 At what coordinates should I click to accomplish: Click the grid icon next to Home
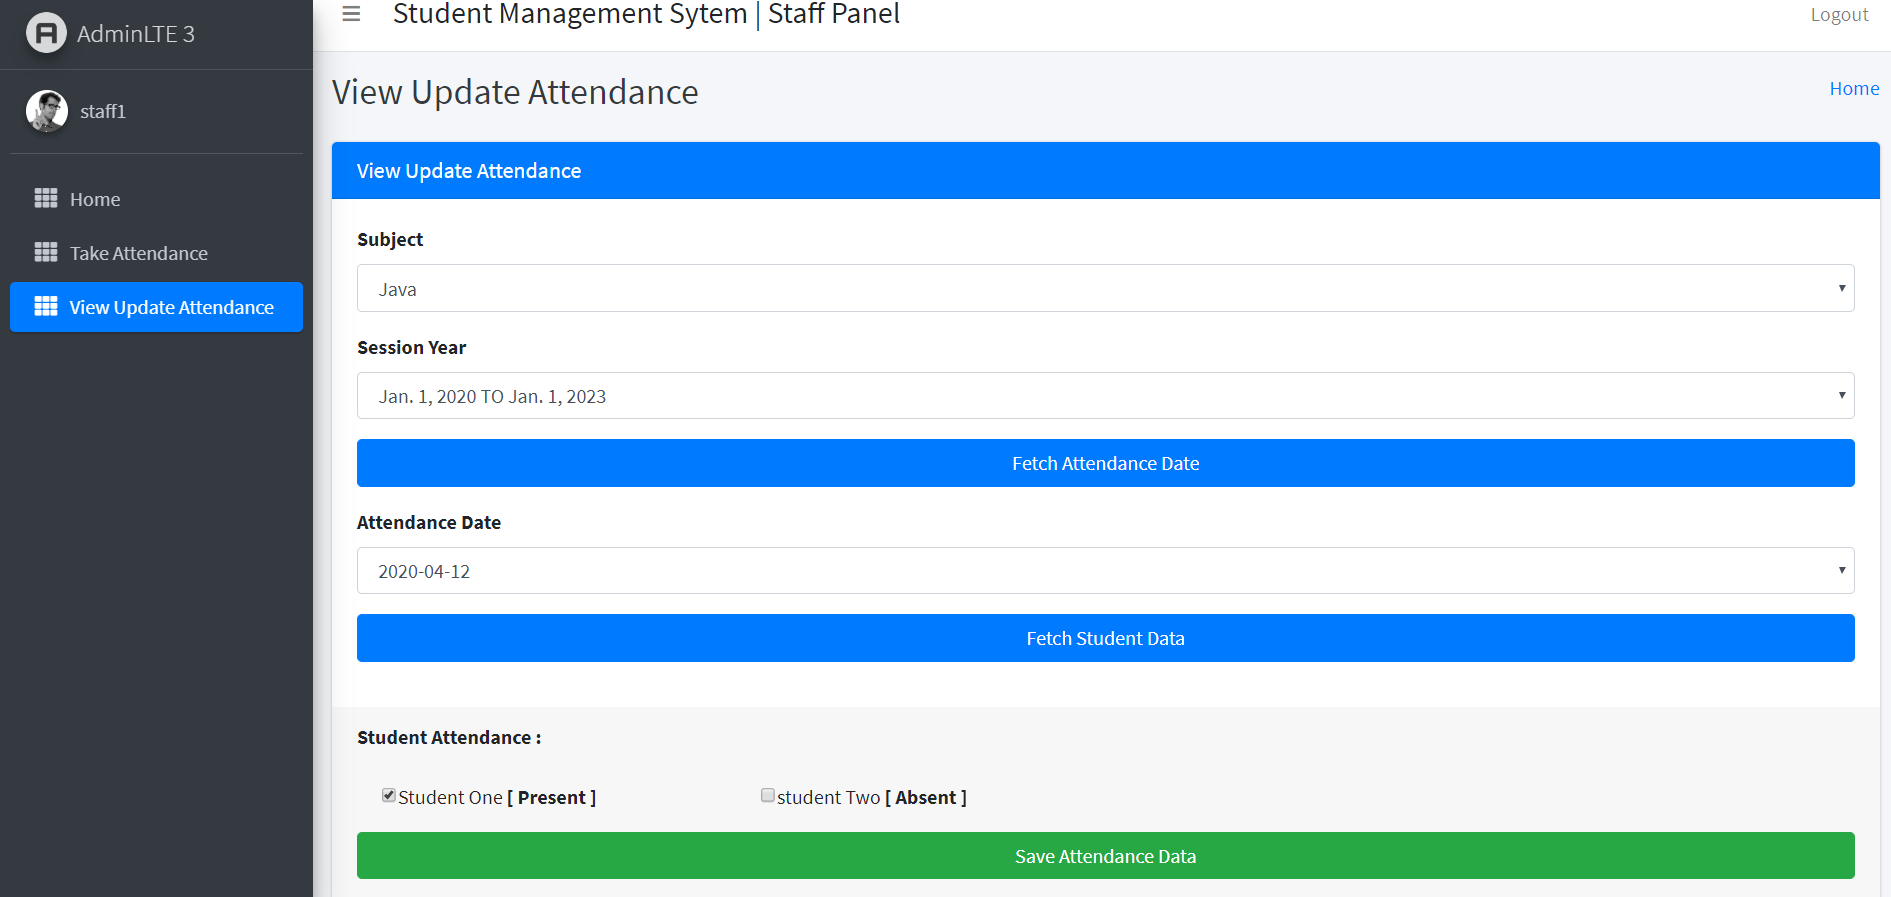46,198
